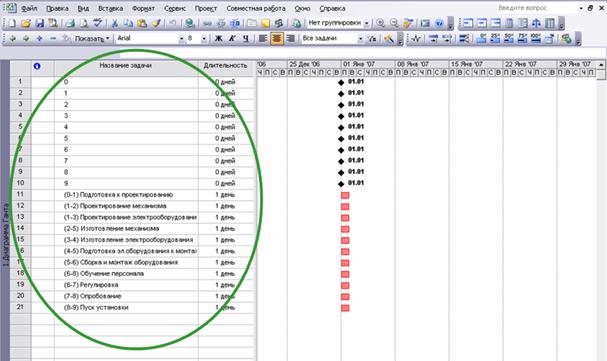
Task: Select row 11 header
Action: [21, 194]
